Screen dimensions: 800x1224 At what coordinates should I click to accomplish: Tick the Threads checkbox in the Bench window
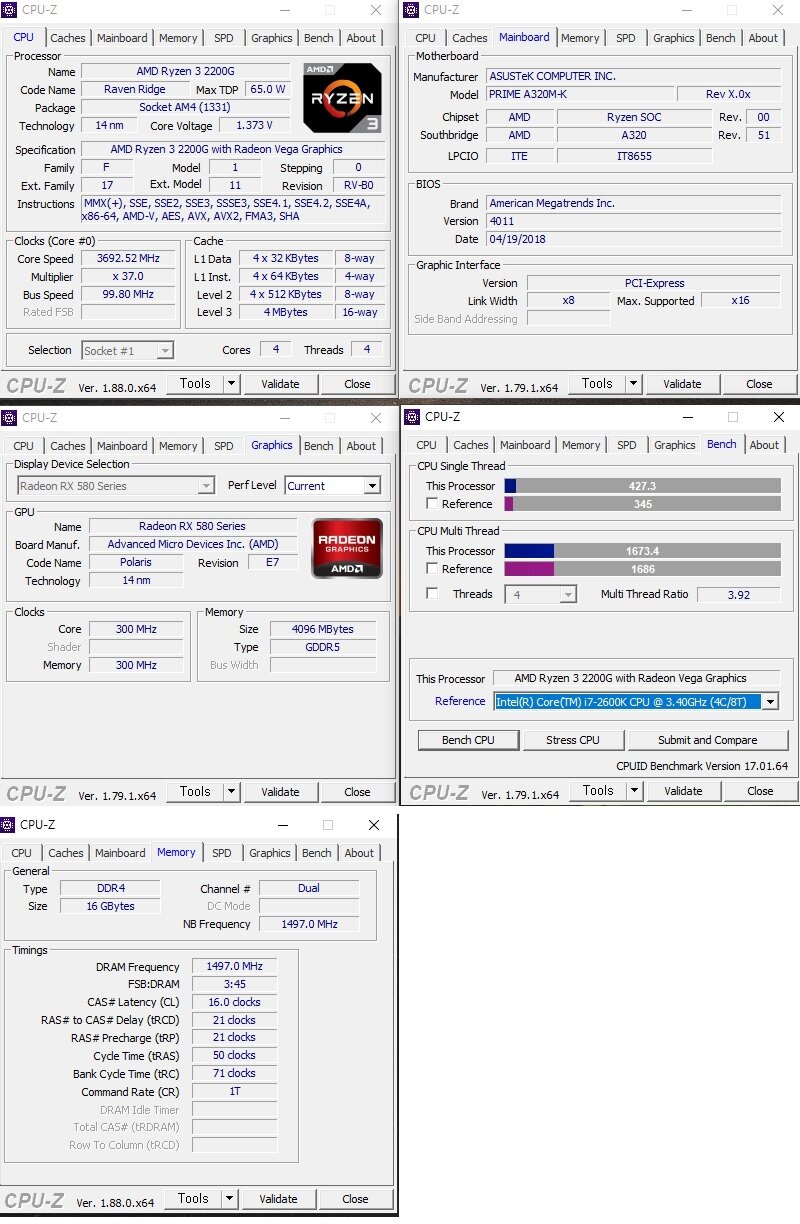coord(432,593)
